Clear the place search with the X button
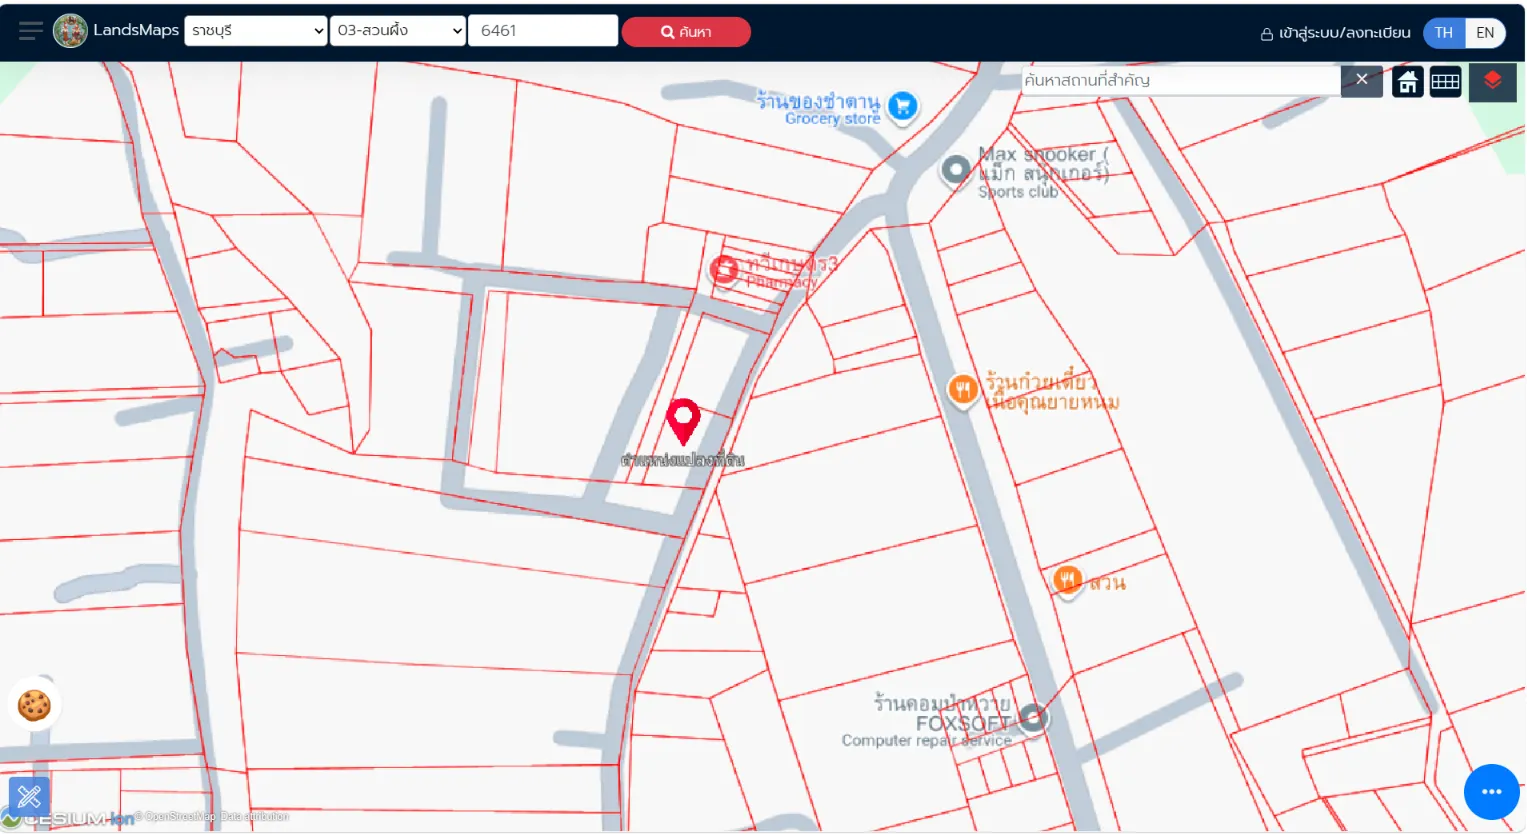The height and width of the screenshot is (834, 1527). (1361, 80)
